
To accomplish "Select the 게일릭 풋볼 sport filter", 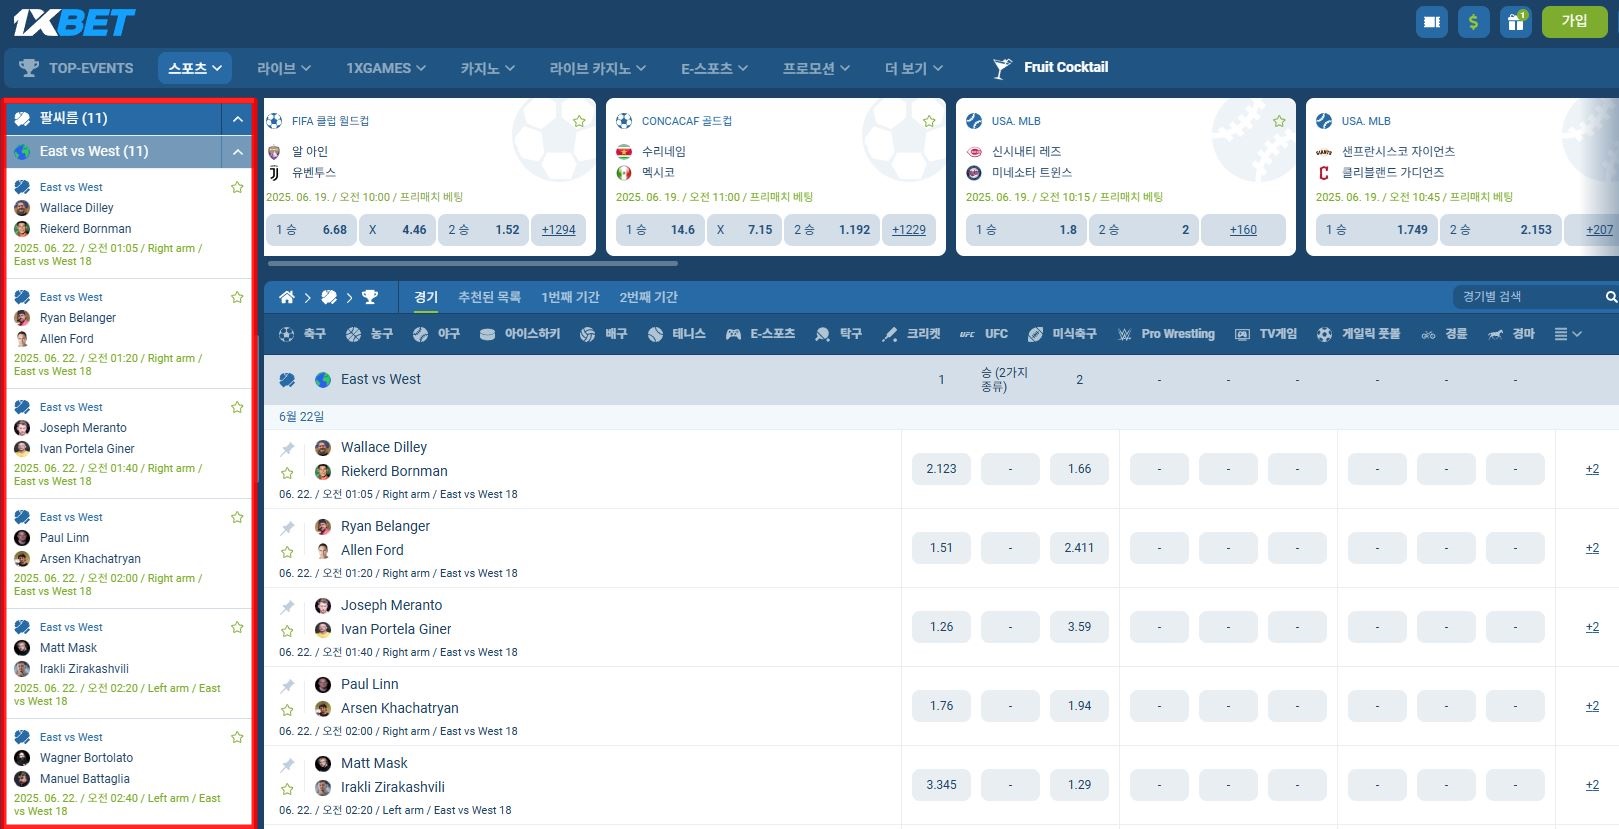I will click(1359, 334).
